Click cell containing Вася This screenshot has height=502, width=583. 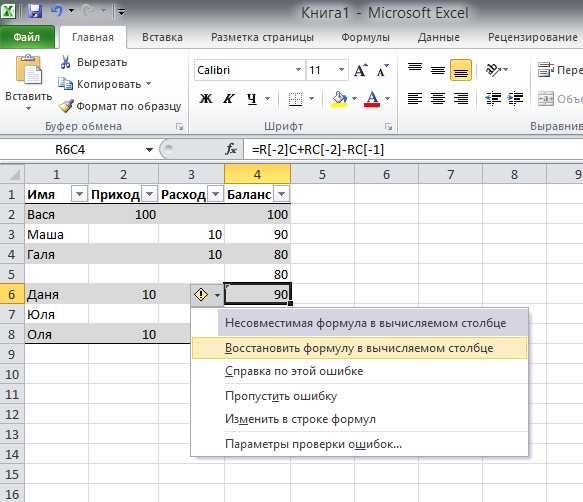pos(57,215)
